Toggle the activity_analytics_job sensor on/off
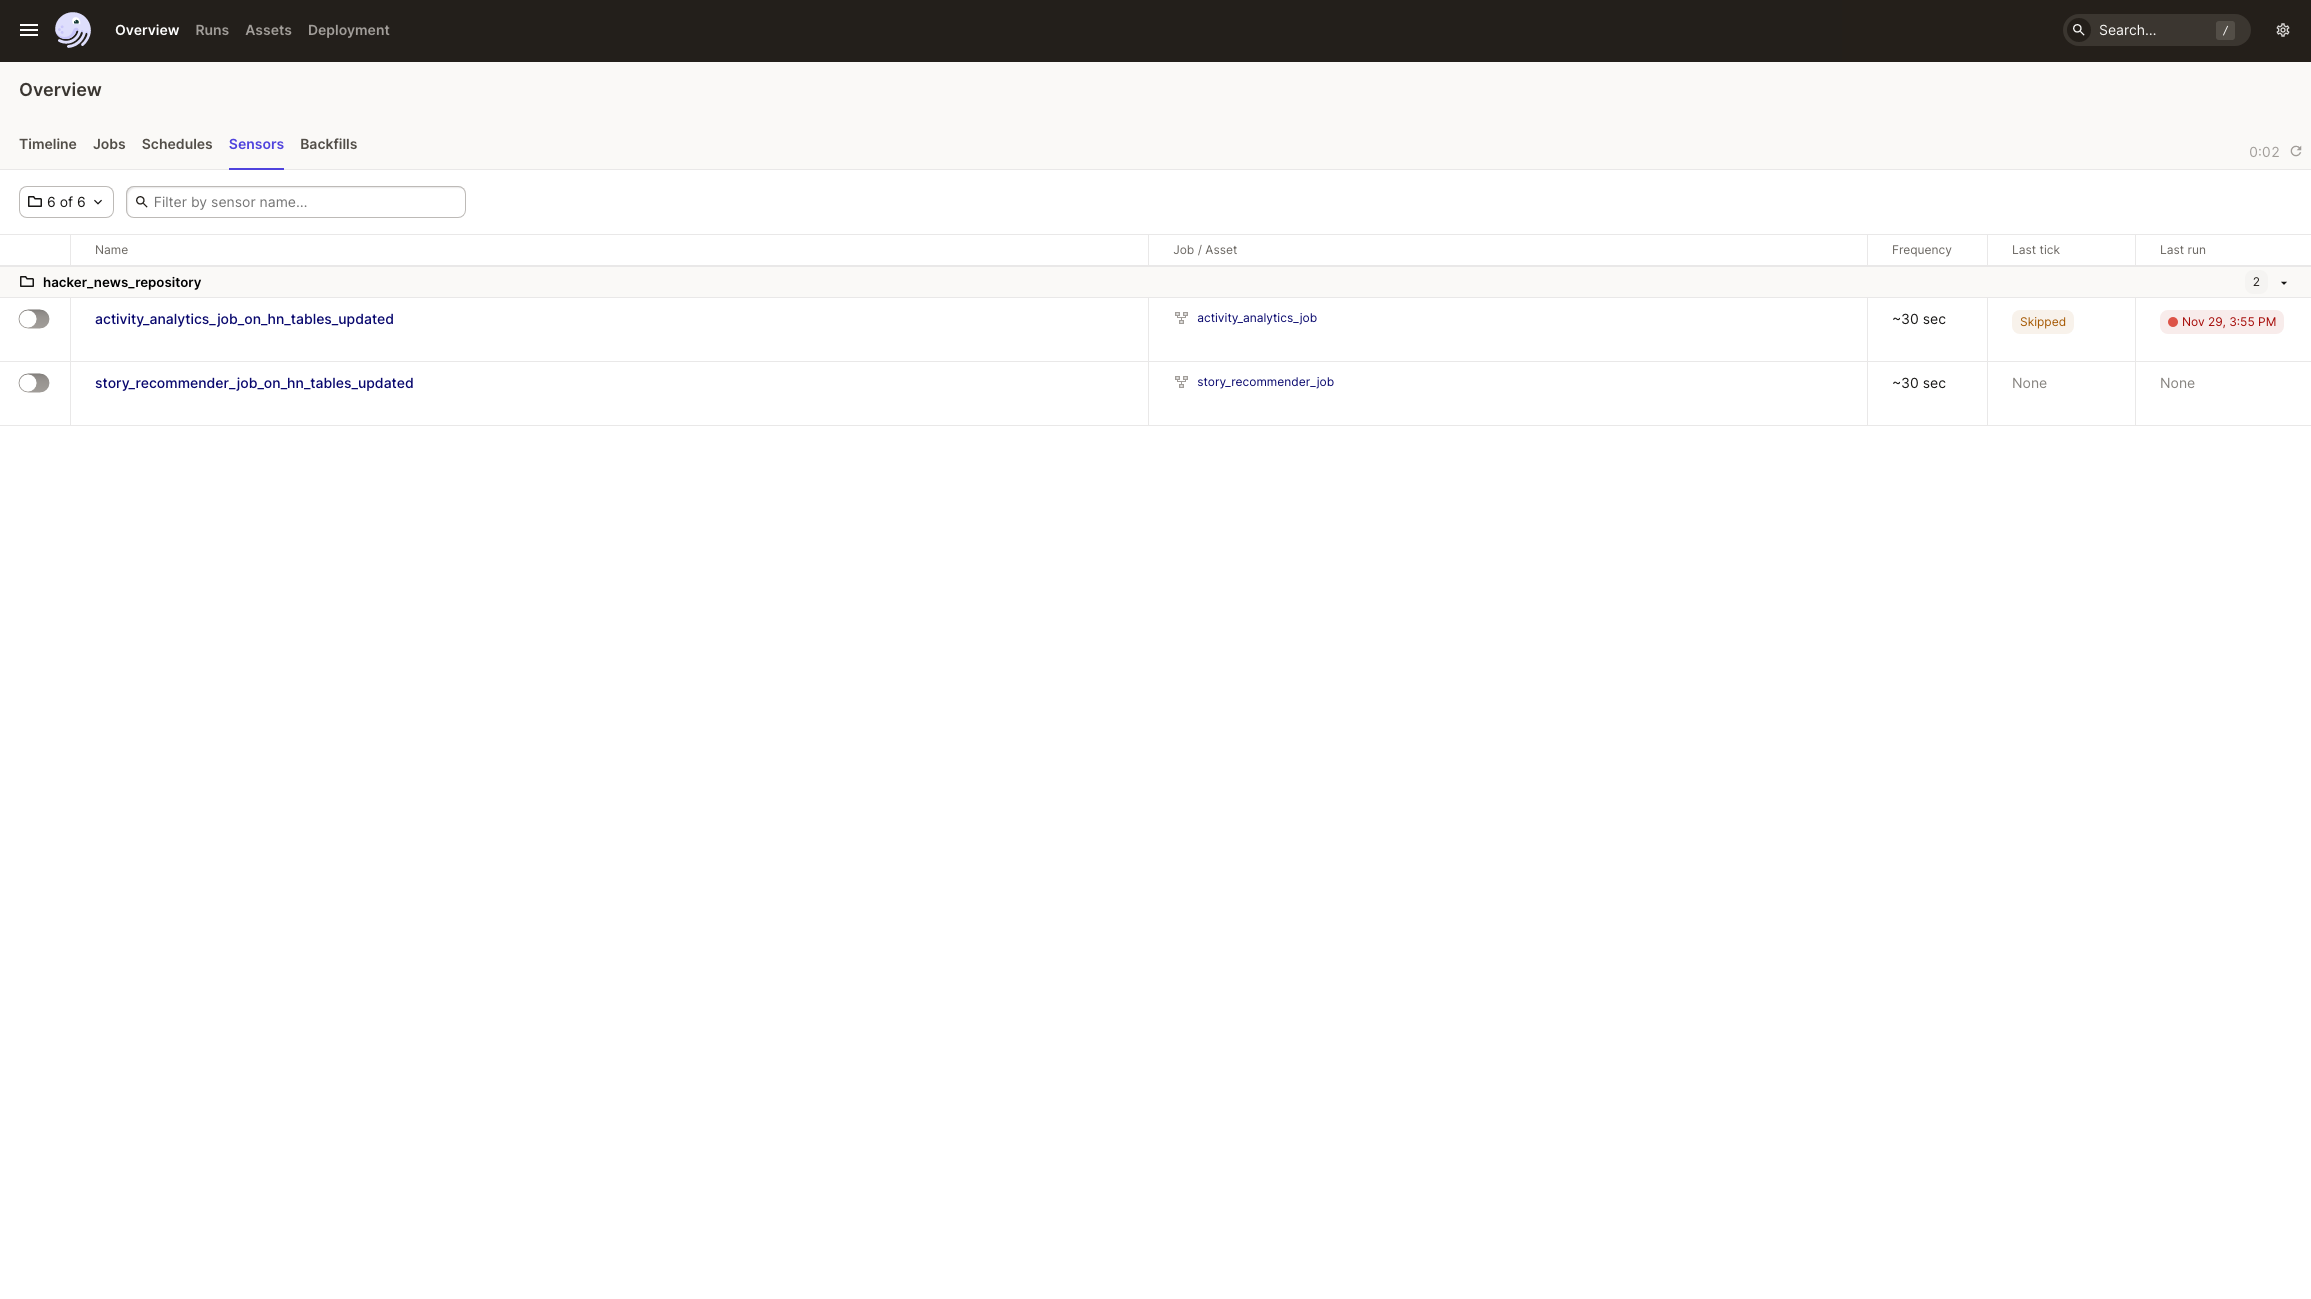Image resolution: width=2311 pixels, height=1299 pixels. 33,318
